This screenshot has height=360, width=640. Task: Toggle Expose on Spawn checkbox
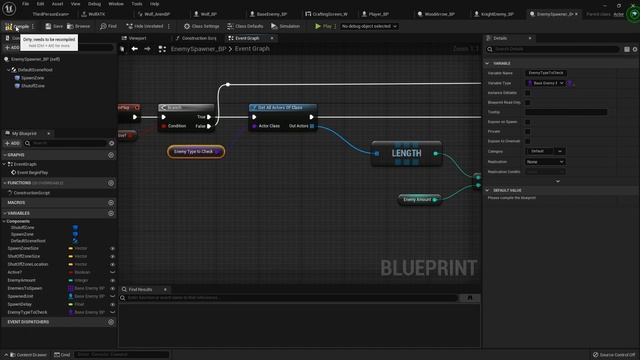click(x=527, y=122)
